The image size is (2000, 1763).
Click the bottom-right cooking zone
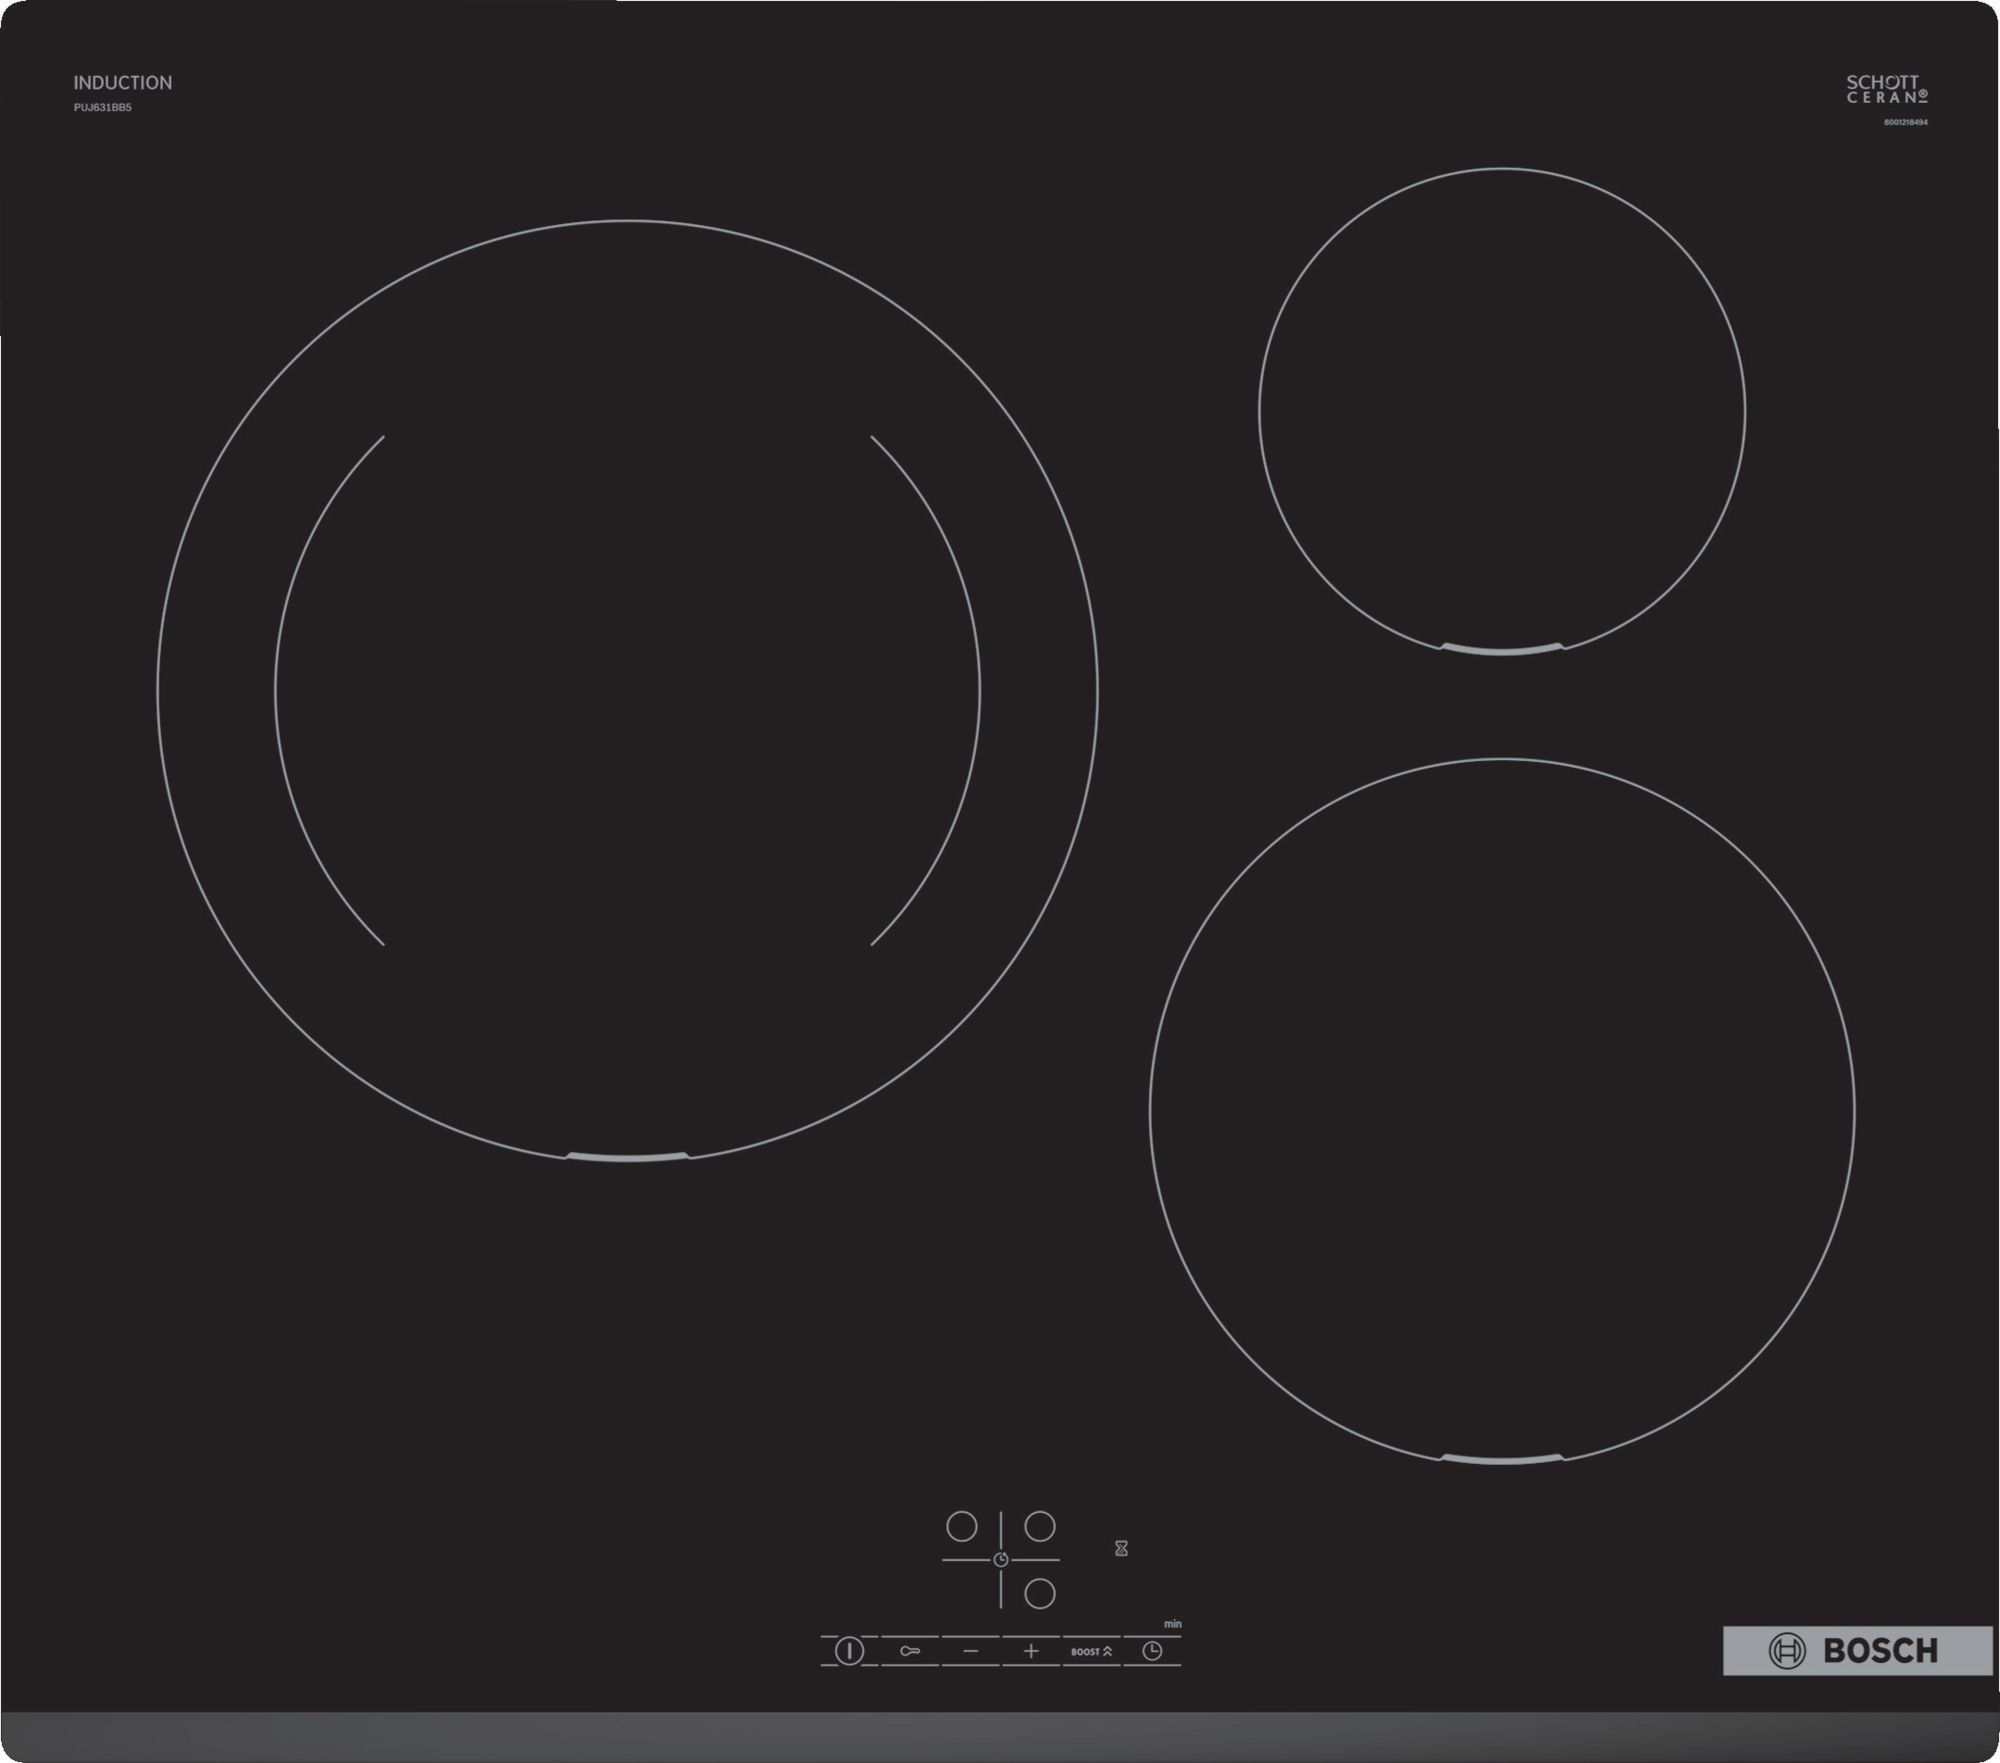1502,1111
